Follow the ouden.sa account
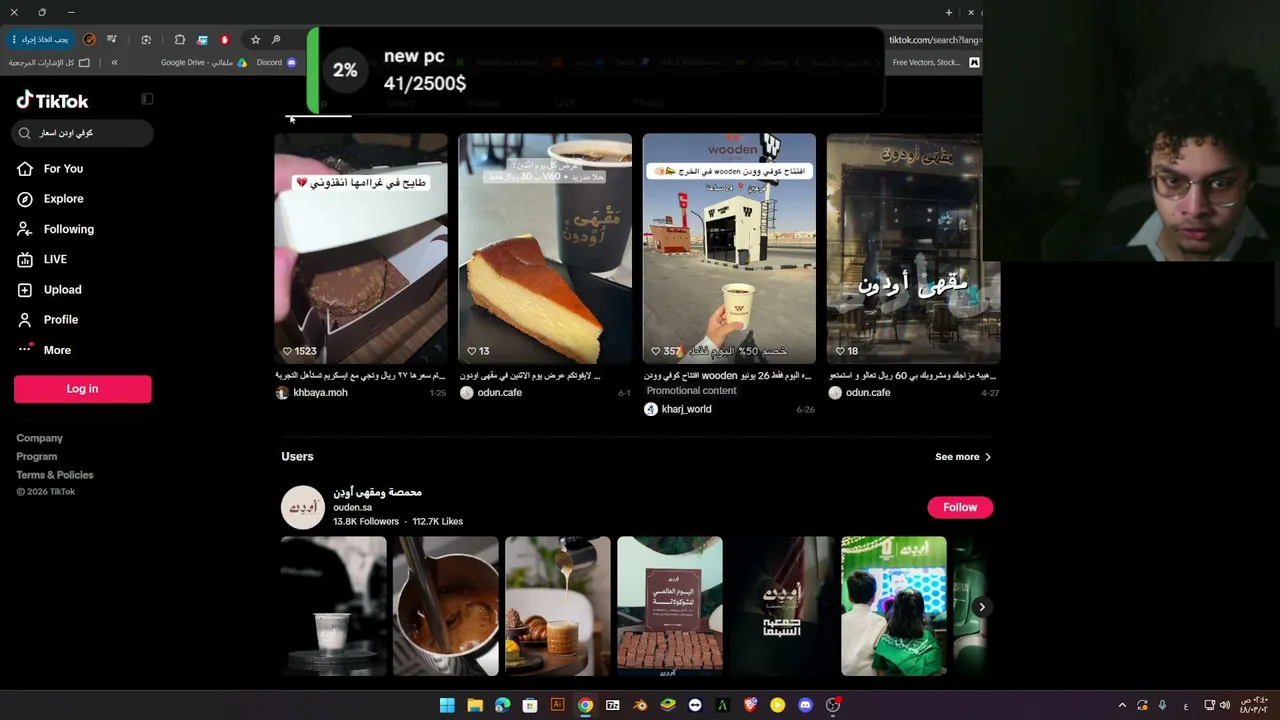Screen dimensions: 1280x720 960,507
